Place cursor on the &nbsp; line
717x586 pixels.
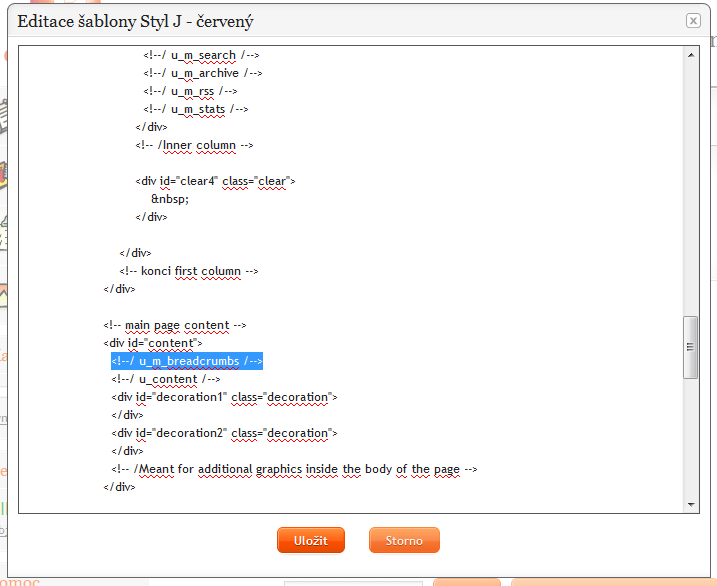[170, 199]
